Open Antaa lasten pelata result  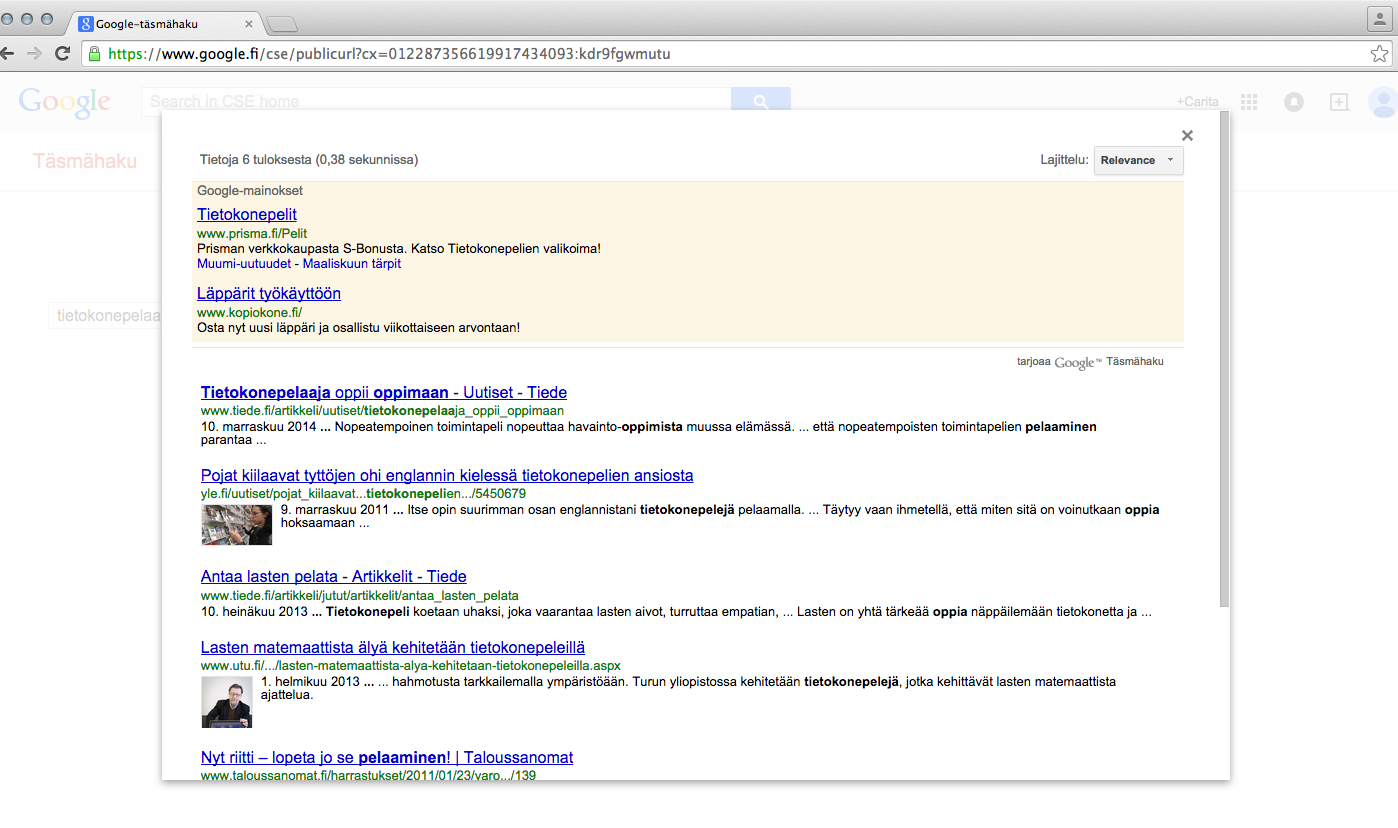tap(334, 577)
